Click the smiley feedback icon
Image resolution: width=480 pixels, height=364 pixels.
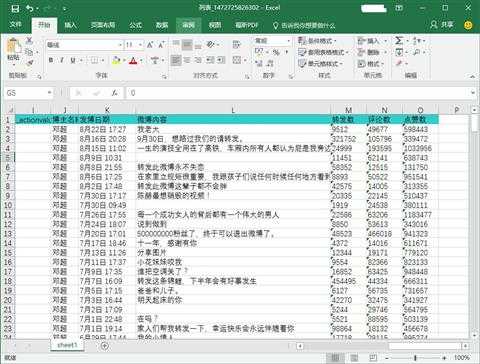coord(468,25)
